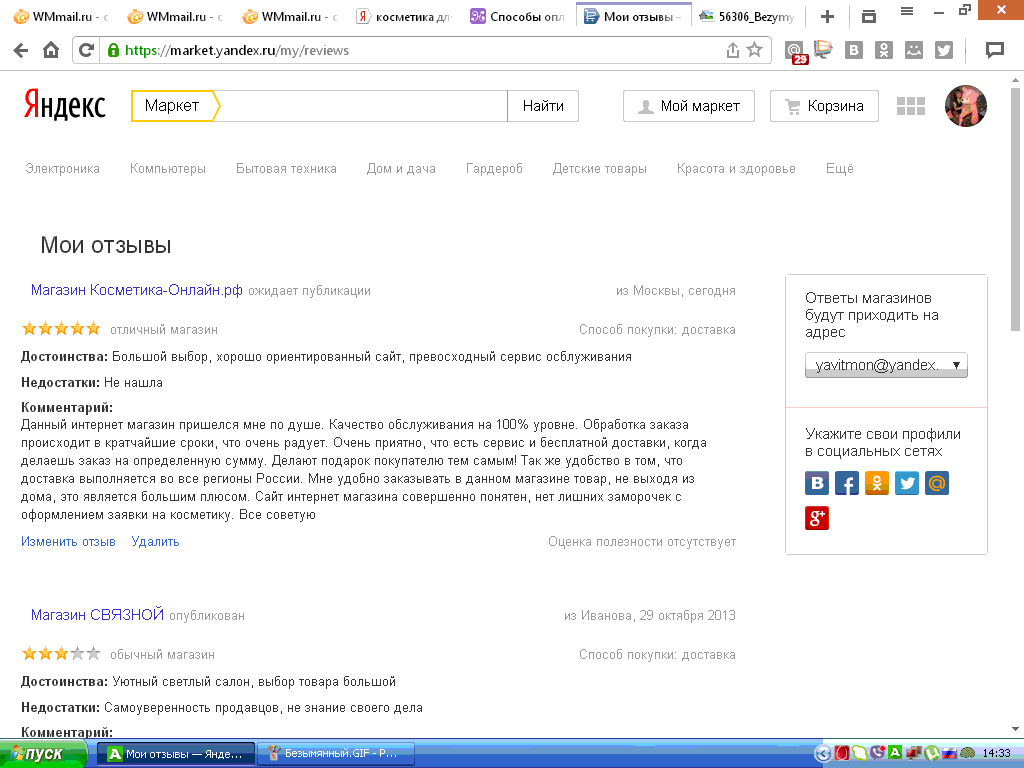1024x768 pixels.
Task: Click the Найти search button
Action: tap(543, 106)
